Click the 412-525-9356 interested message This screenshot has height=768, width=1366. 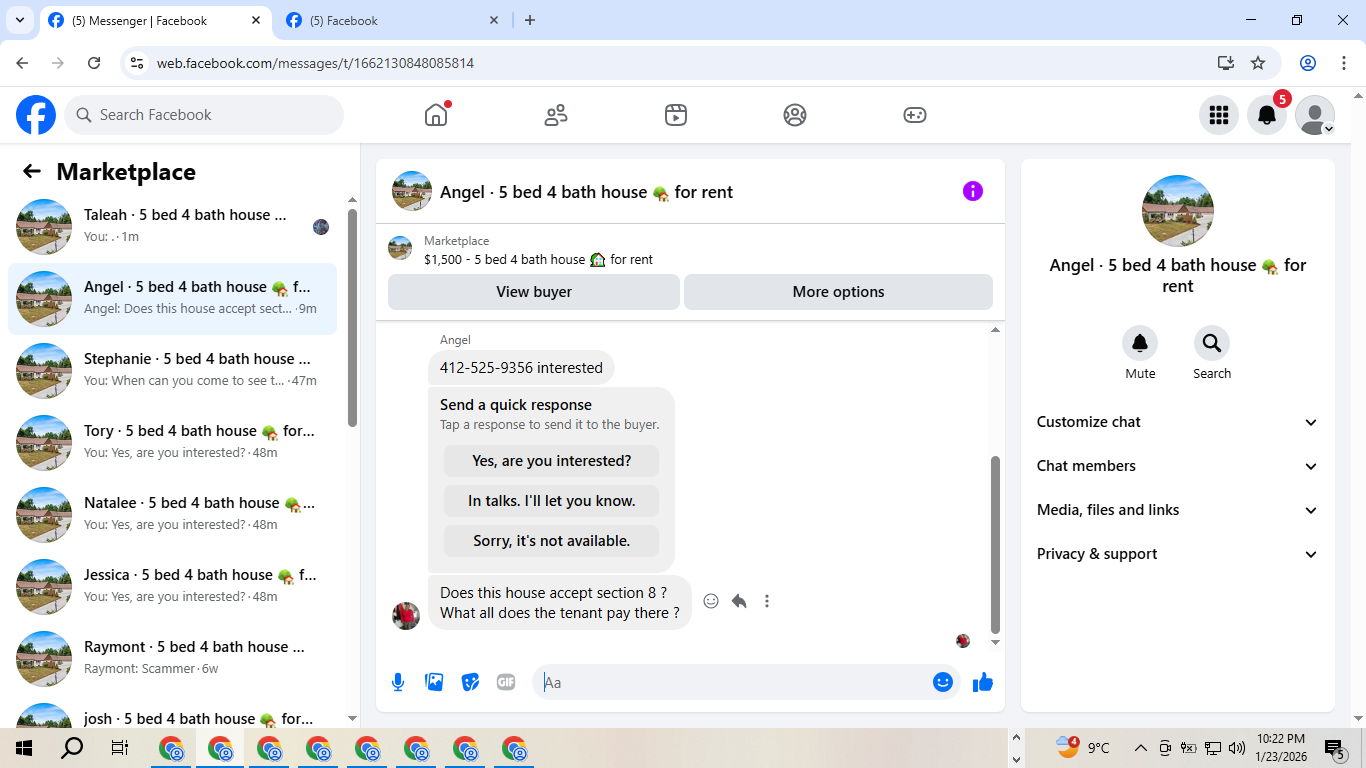(x=521, y=368)
